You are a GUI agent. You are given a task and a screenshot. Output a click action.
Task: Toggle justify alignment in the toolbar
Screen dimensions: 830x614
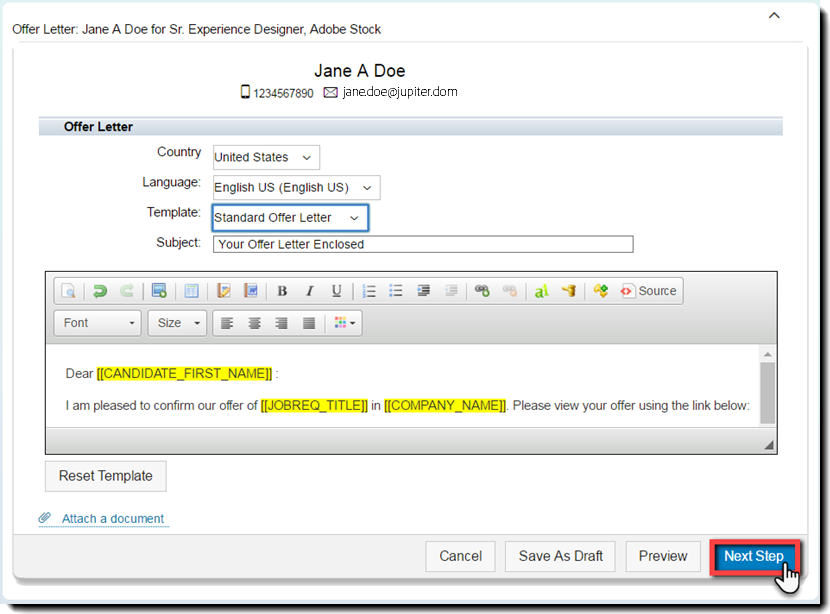pyautogui.click(x=308, y=322)
